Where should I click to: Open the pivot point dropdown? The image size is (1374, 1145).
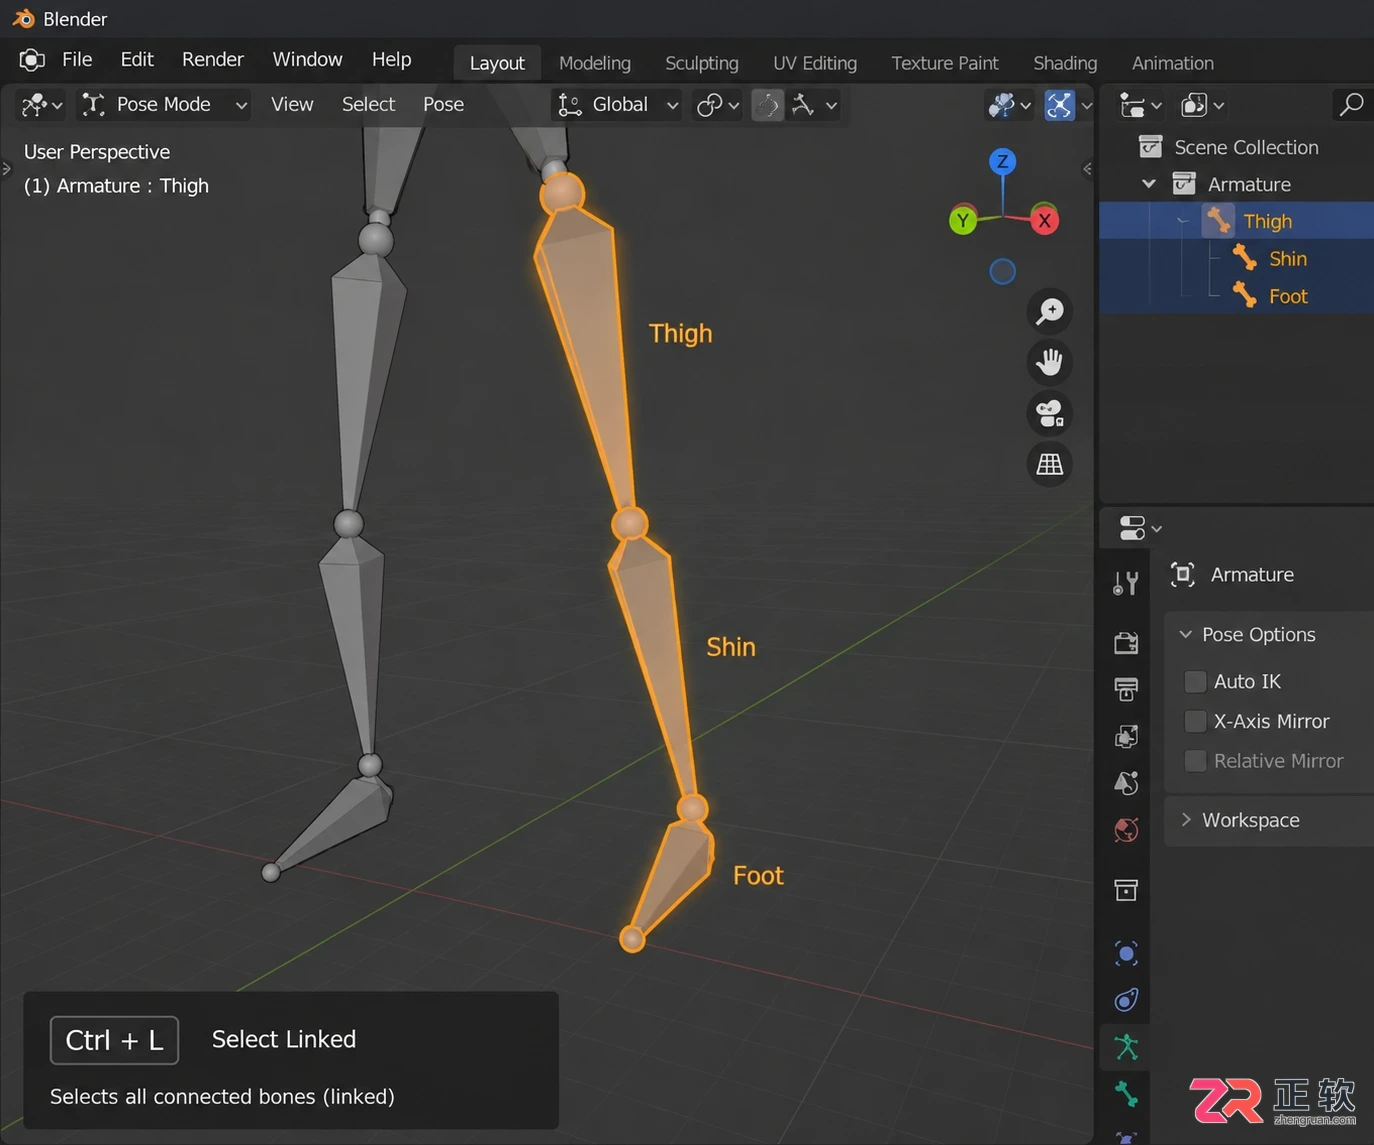(x=717, y=105)
